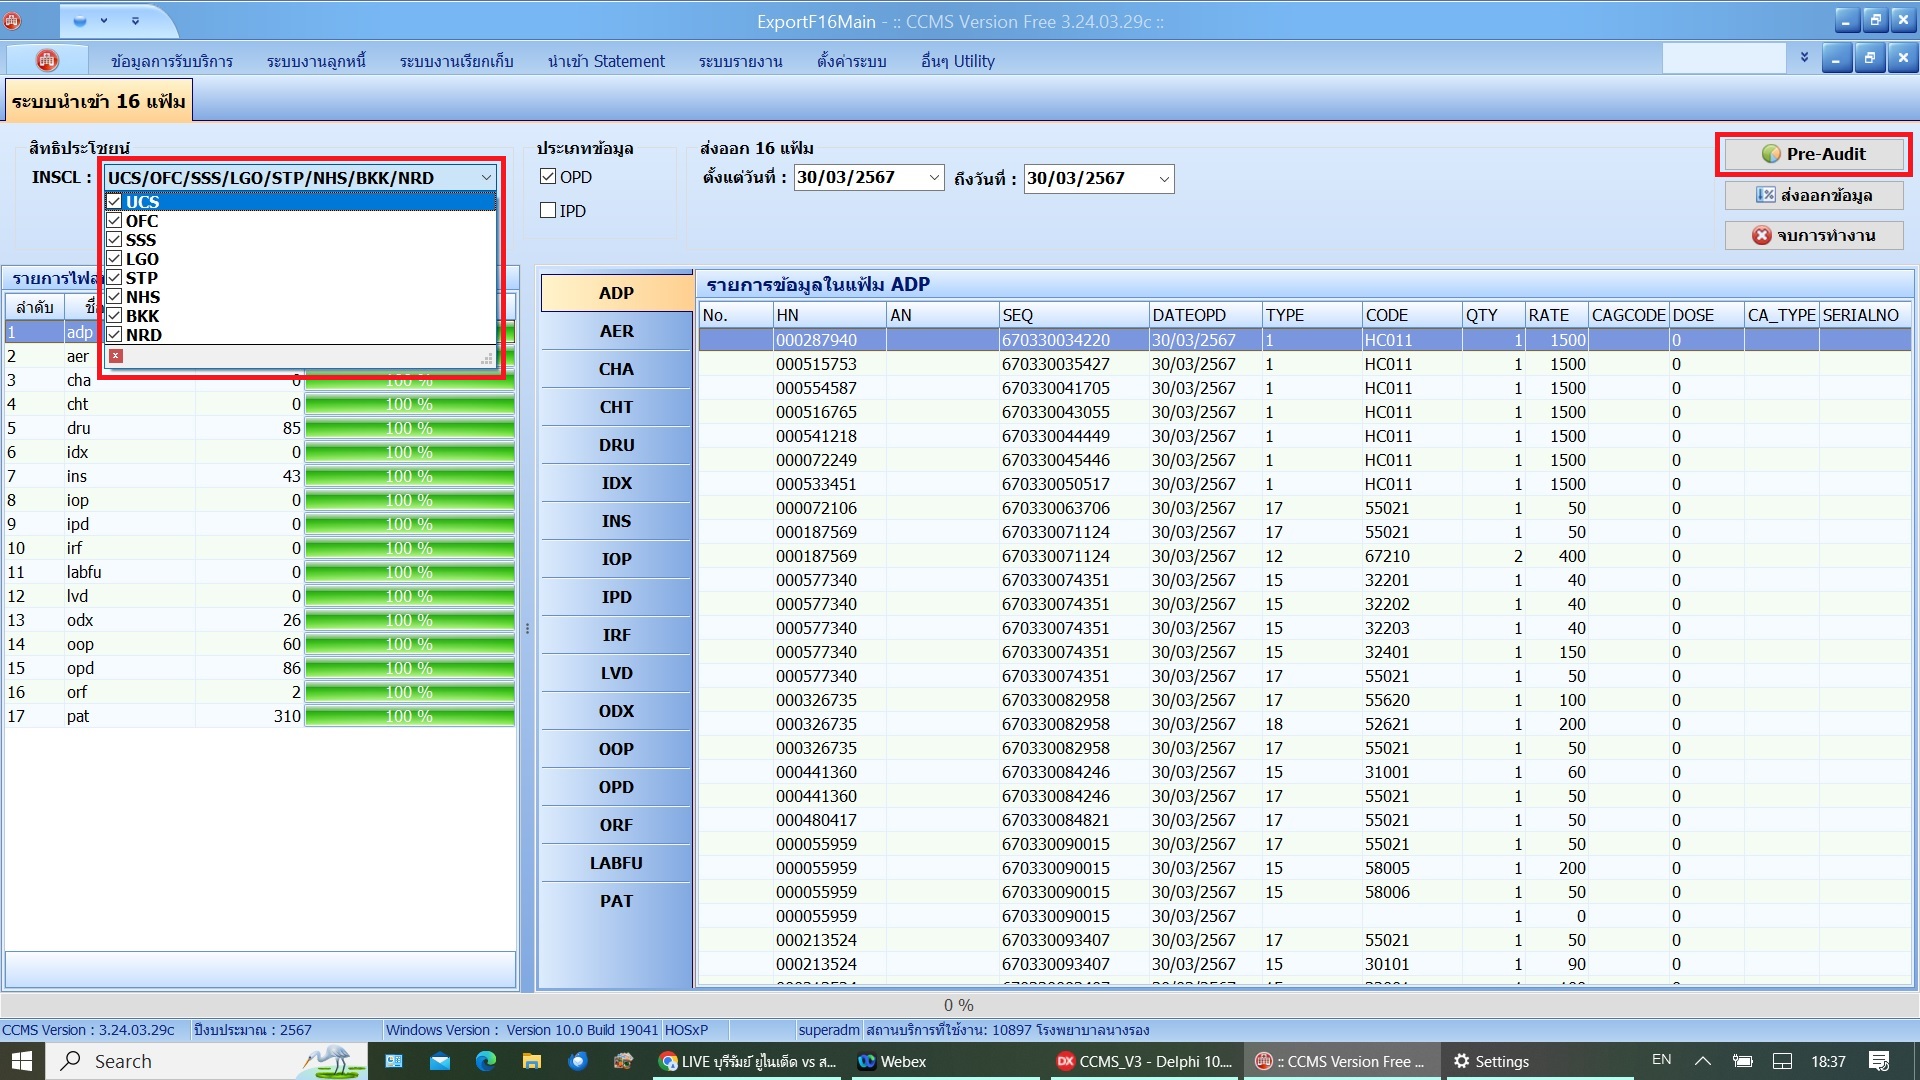Open start date picker dropdown

[x=934, y=178]
